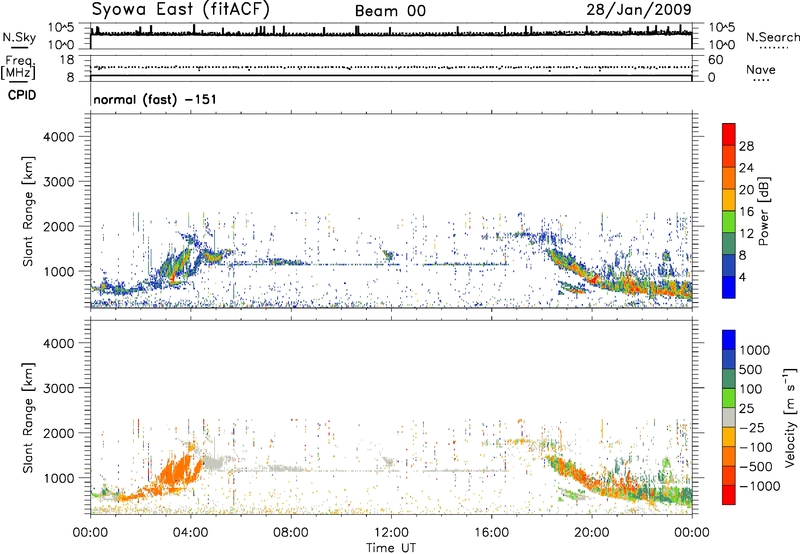Click the 'Beam 00' label
800x554 pixels.
coord(390,11)
